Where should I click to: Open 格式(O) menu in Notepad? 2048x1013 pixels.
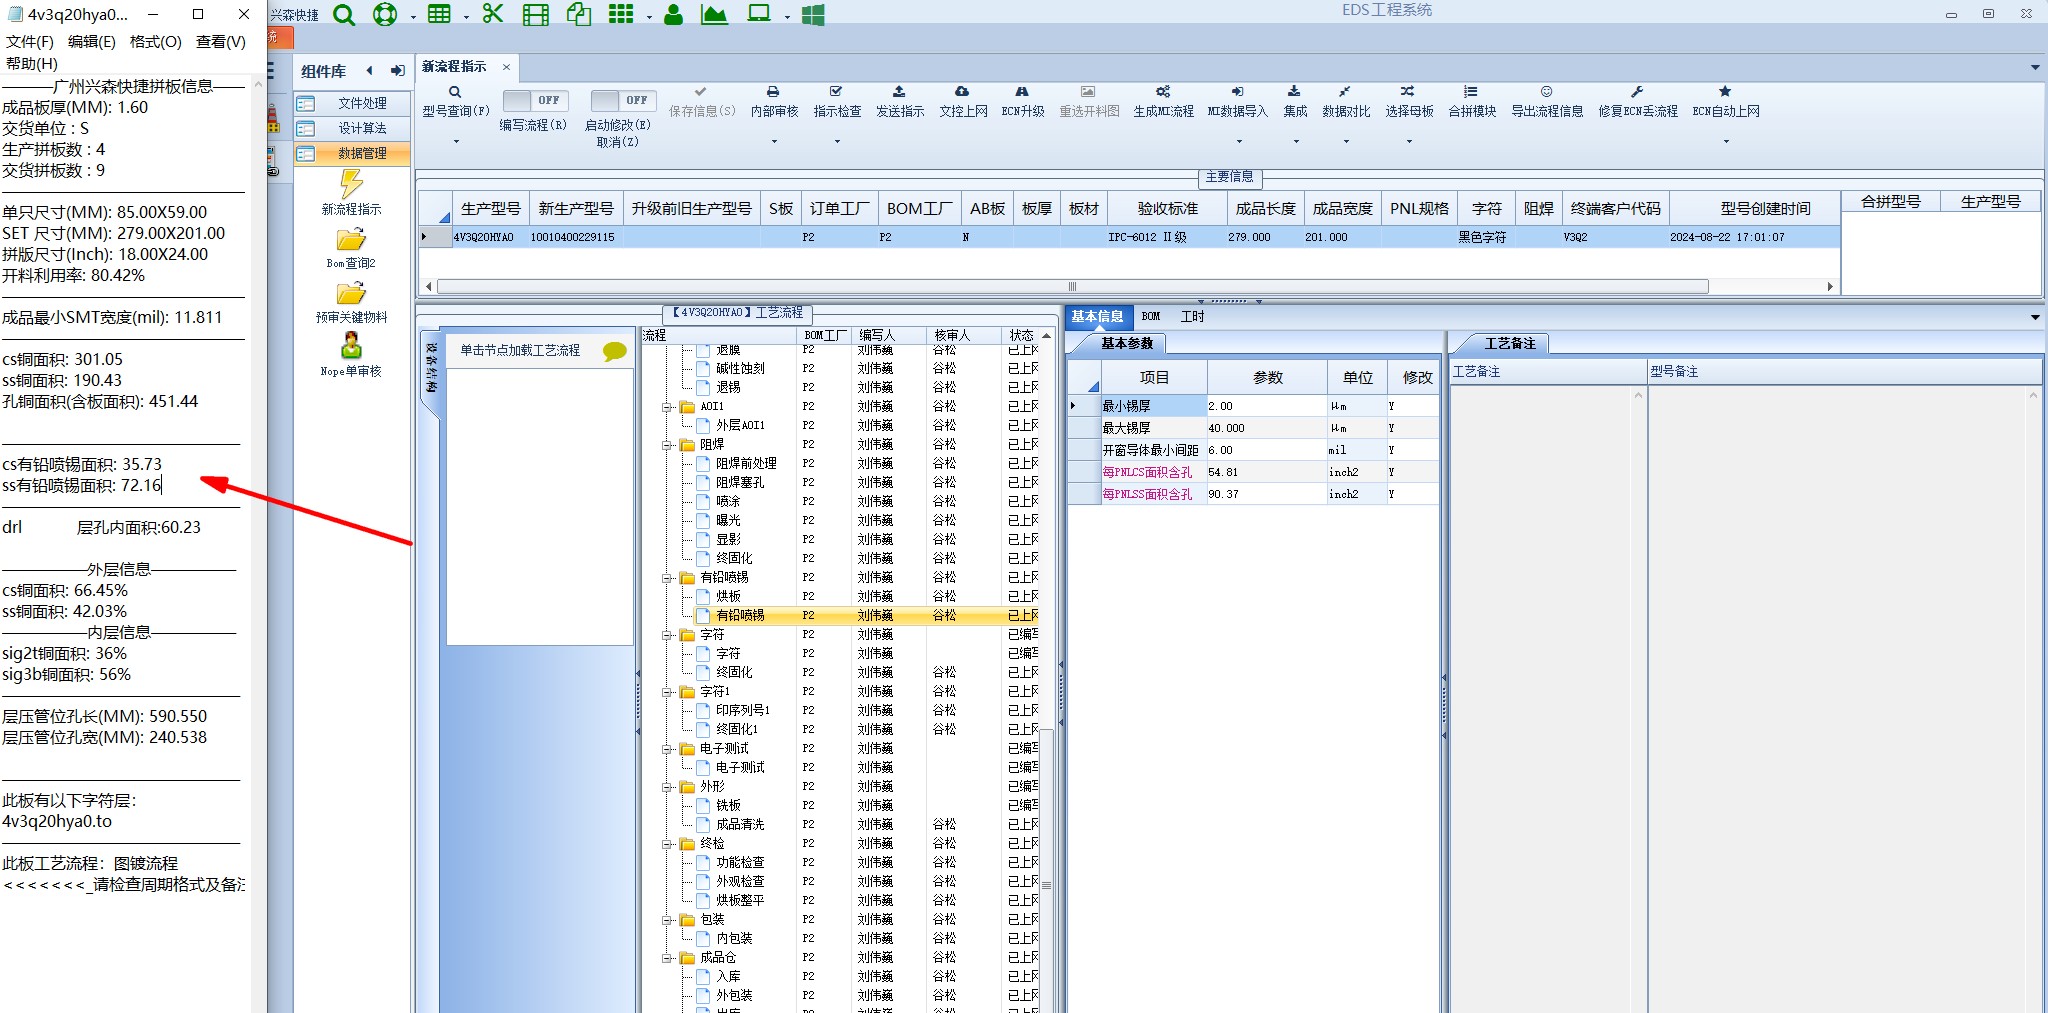click(x=156, y=42)
